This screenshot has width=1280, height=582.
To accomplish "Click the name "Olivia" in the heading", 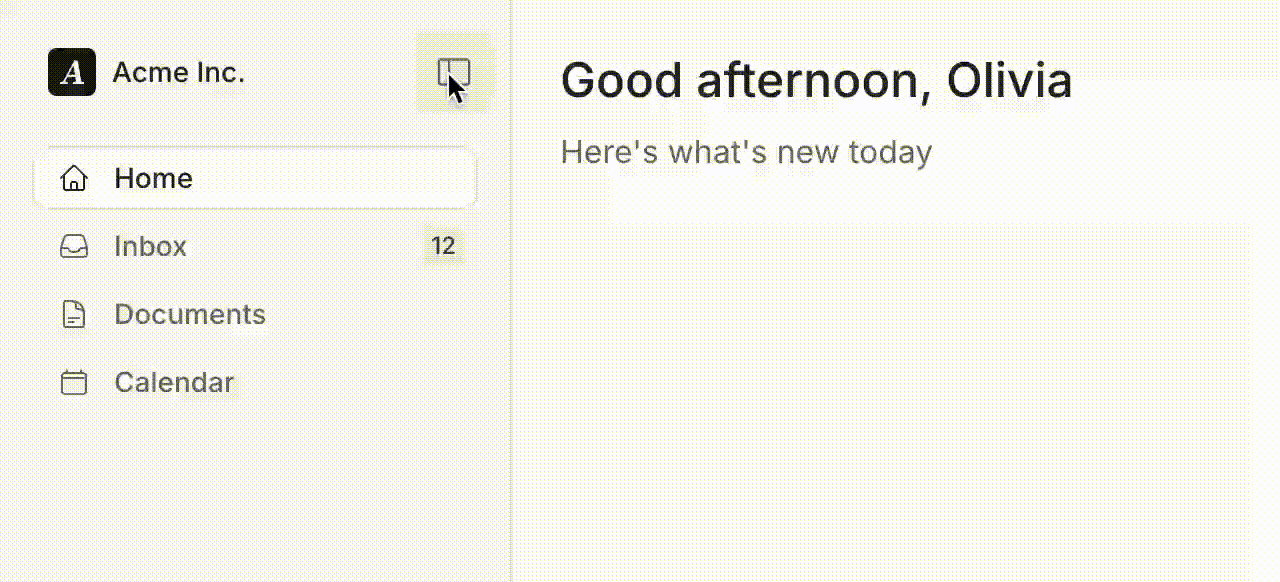I will (x=1009, y=81).
